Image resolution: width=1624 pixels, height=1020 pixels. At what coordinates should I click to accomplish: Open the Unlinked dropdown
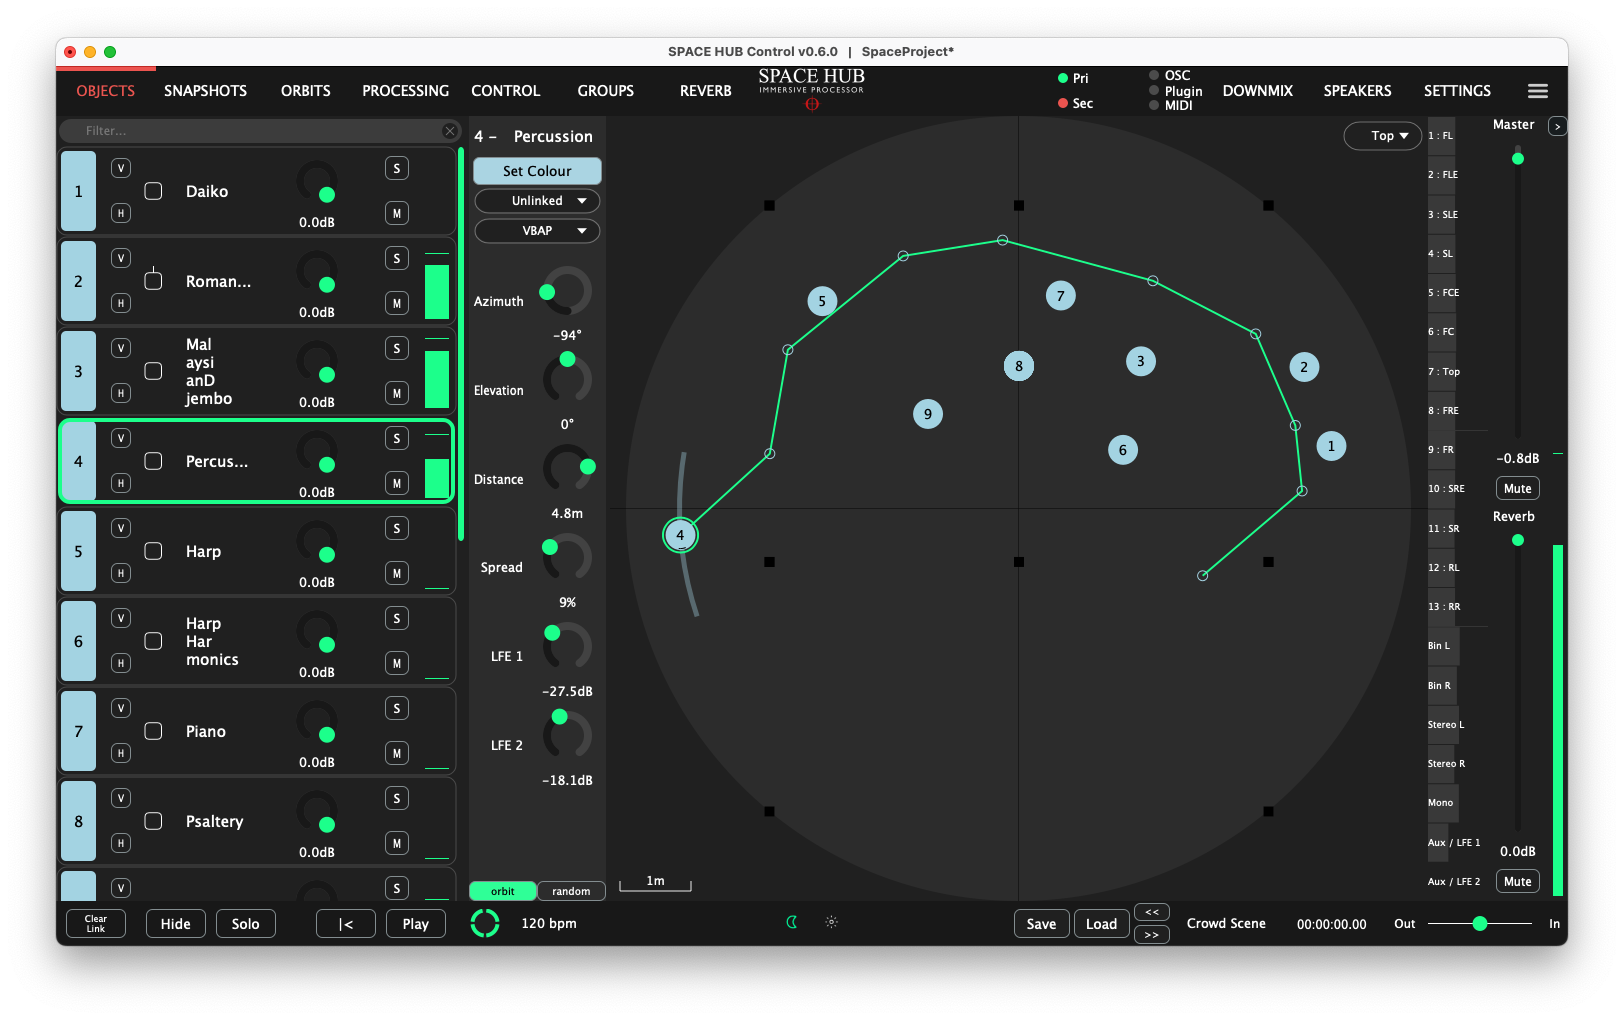[537, 201]
